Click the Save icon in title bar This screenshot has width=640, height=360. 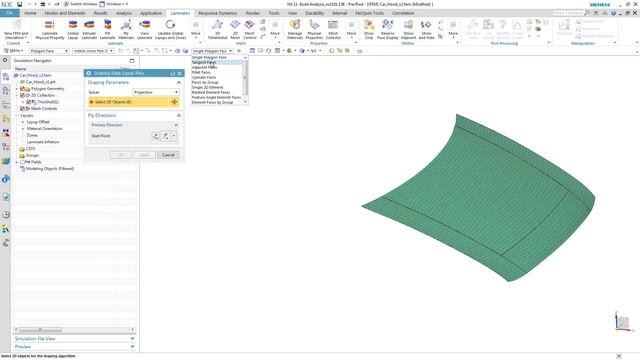coord(19,4)
